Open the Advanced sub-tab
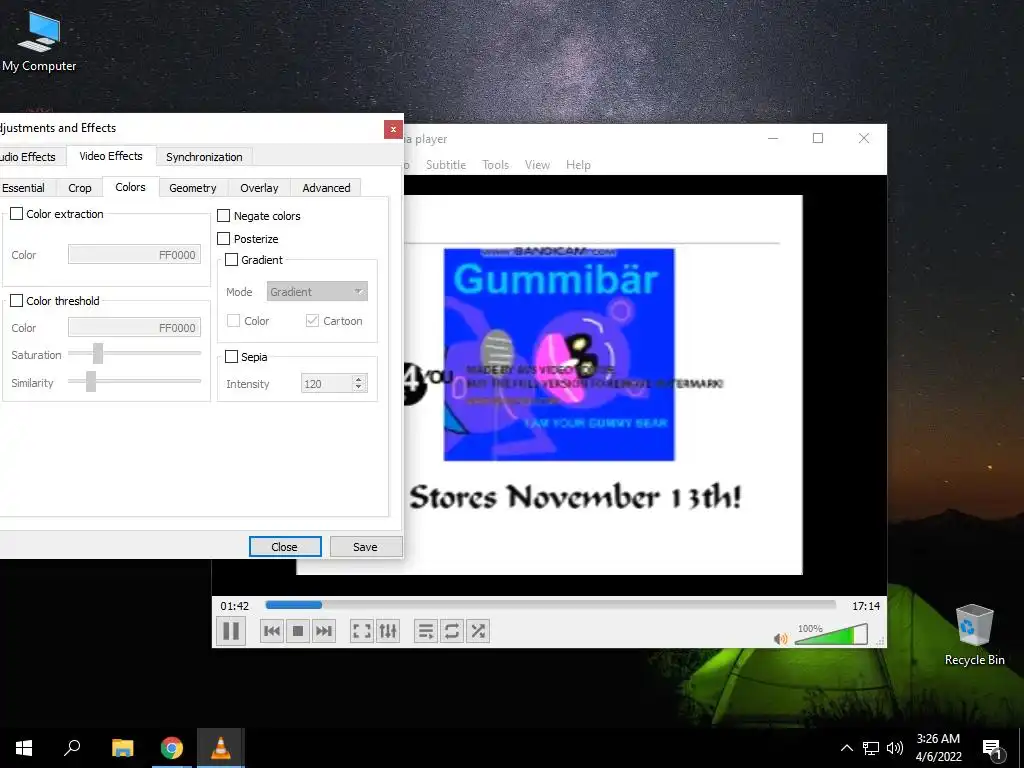The width and height of the screenshot is (1024, 768). tap(327, 187)
